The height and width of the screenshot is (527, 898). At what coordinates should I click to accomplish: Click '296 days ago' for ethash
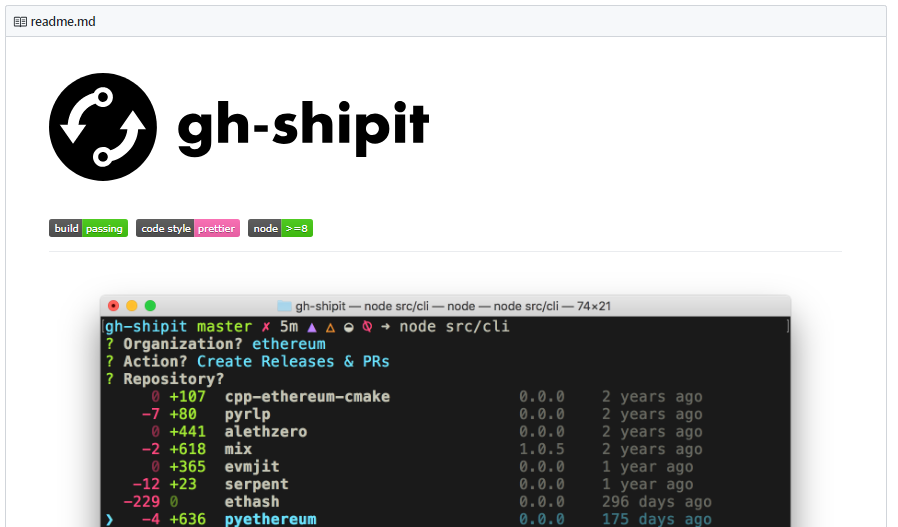coord(657,502)
